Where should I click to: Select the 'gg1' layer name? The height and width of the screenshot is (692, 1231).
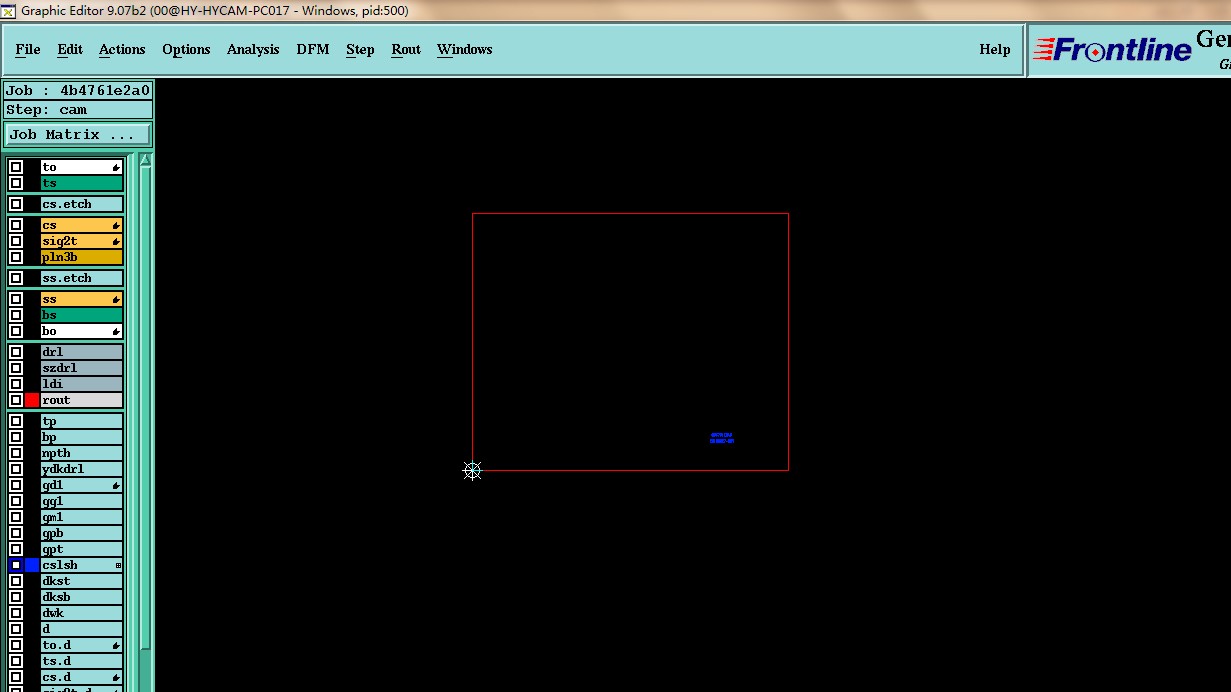pyautogui.click(x=82, y=501)
